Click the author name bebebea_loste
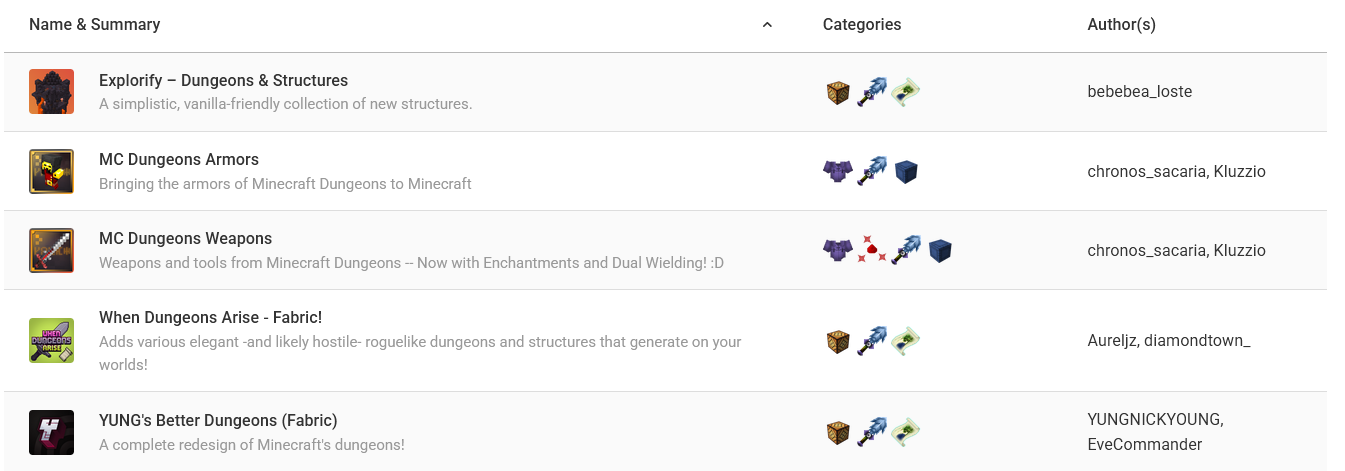The height and width of the screenshot is (471, 1345). (x=1139, y=92)
